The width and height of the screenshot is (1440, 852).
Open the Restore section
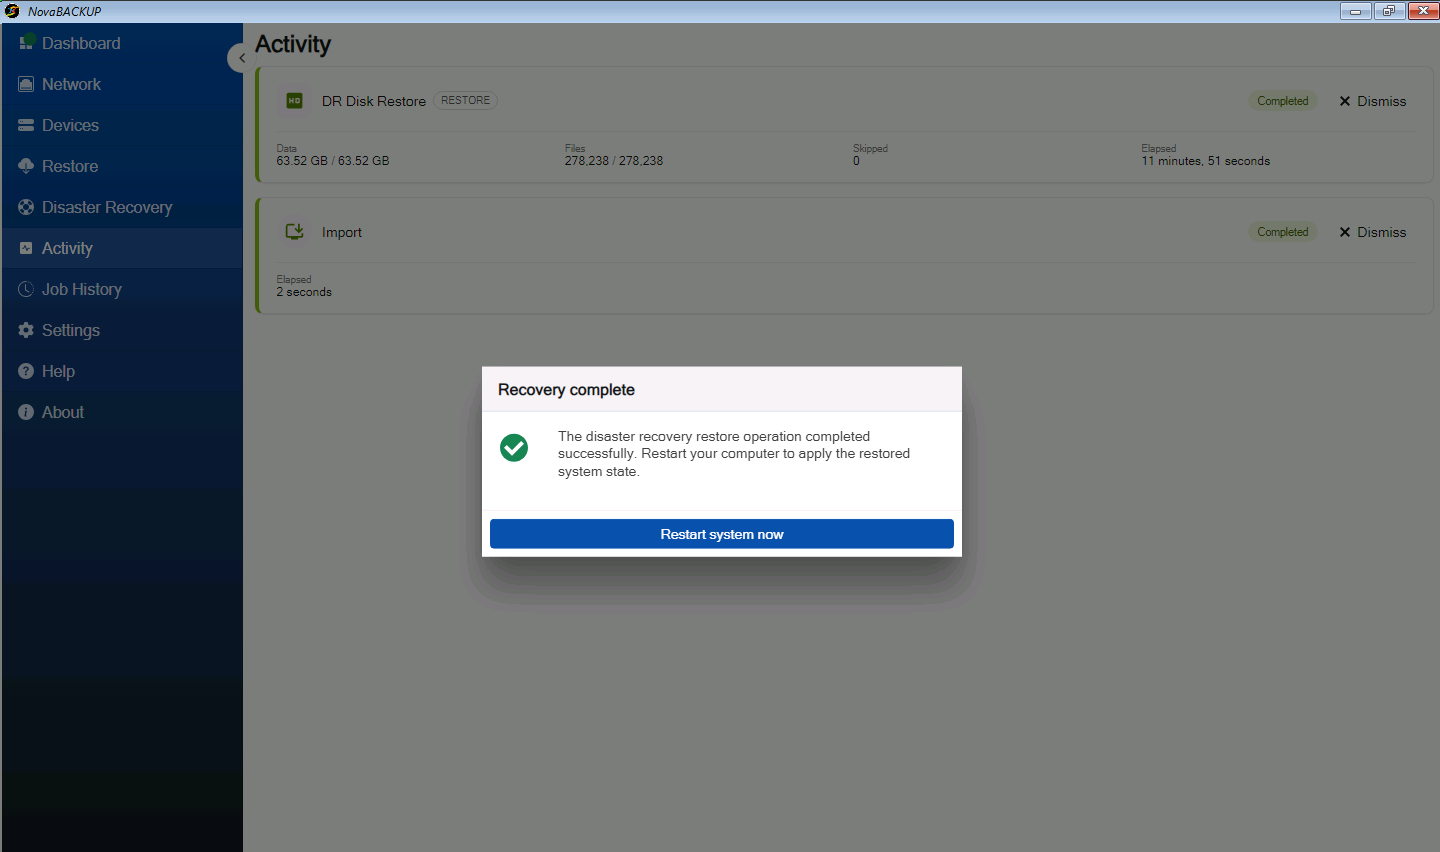point(122,166)
